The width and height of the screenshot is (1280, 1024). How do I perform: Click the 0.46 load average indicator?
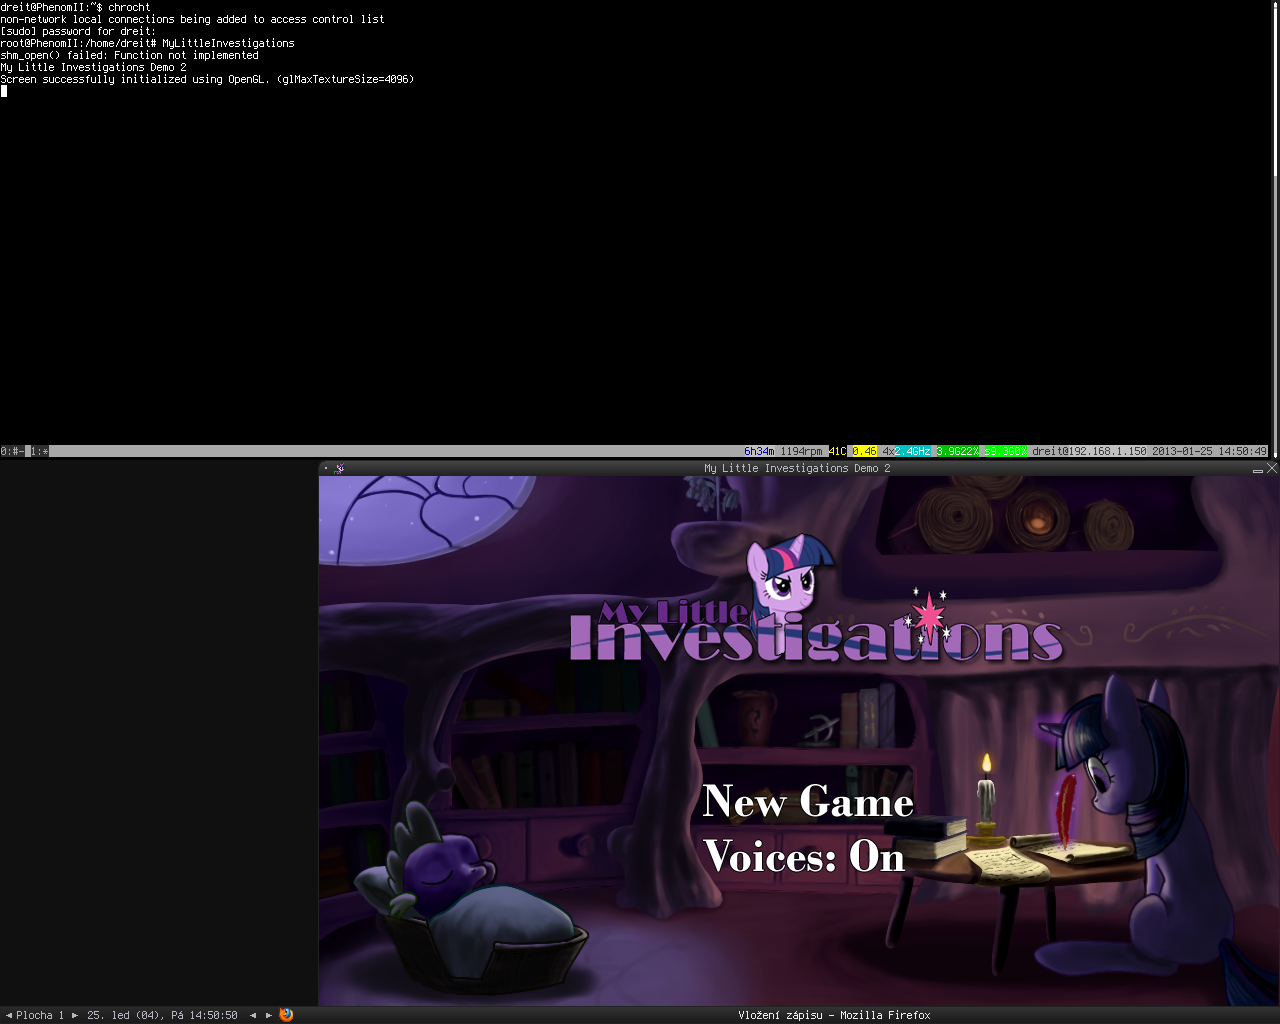[x=864, y=452]
